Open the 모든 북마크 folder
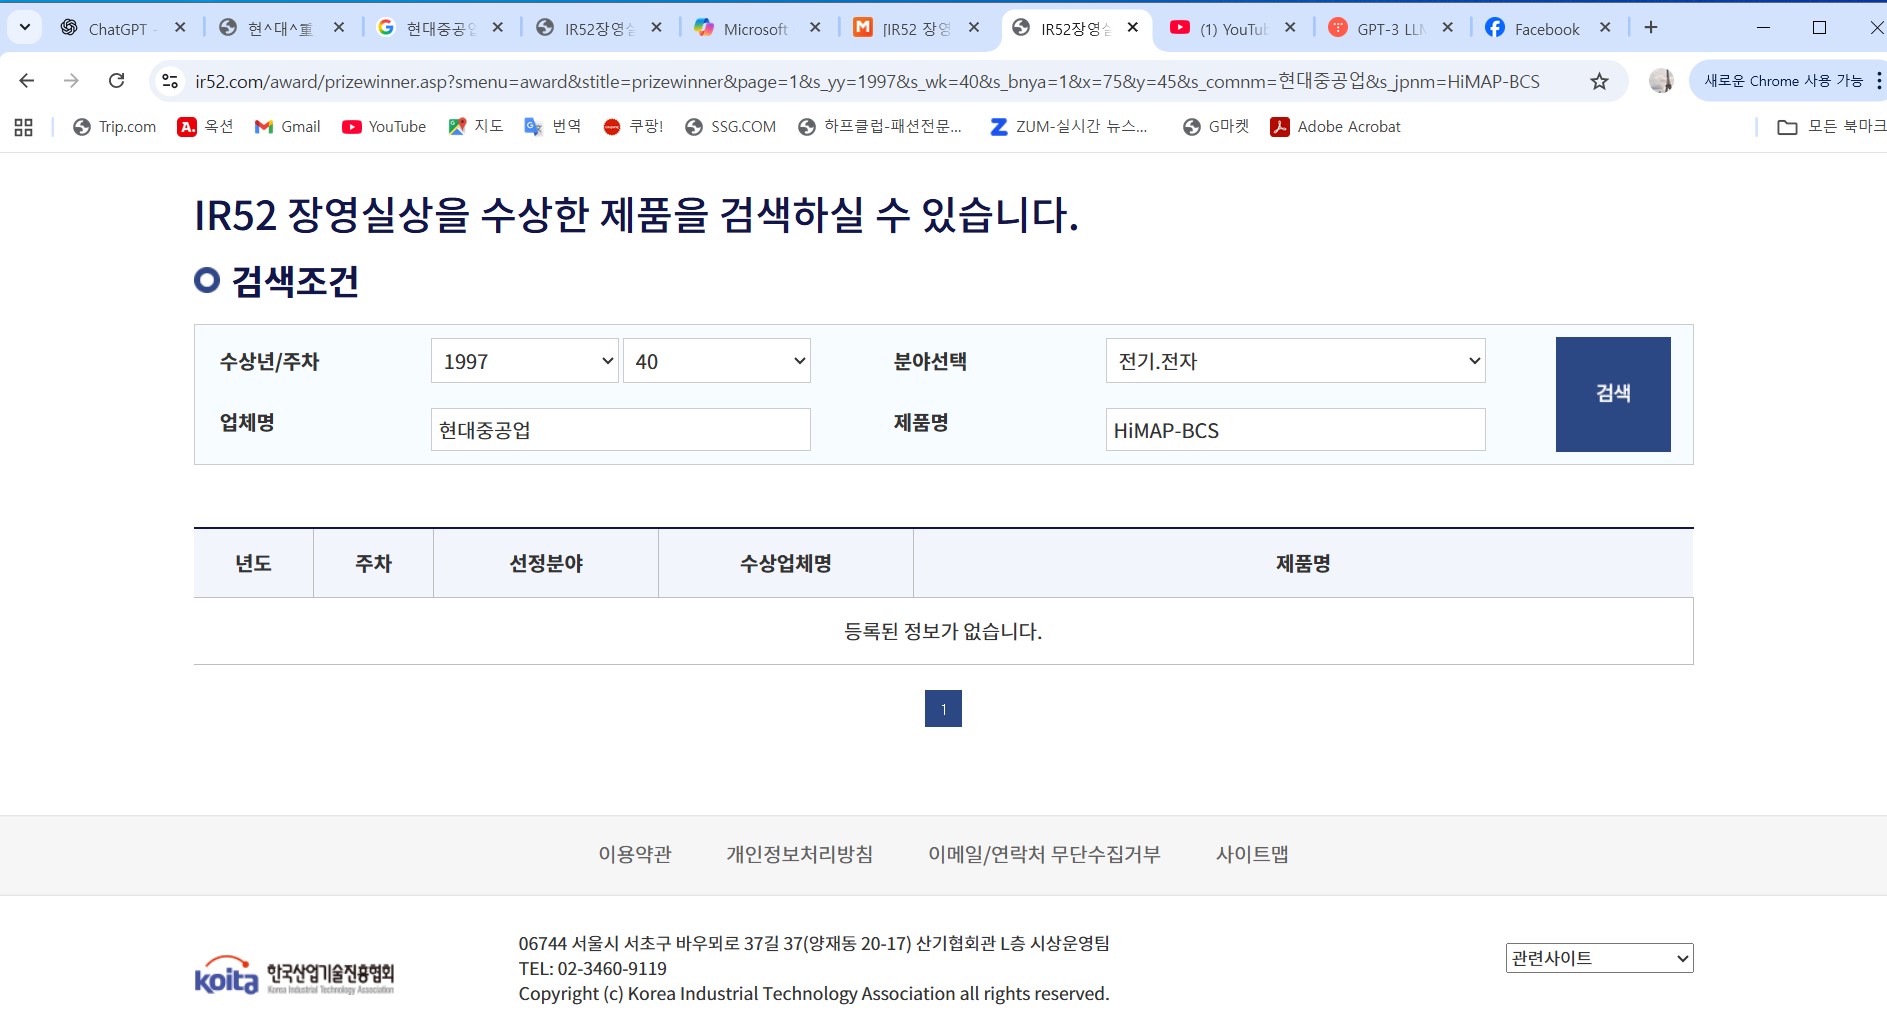This screenshot has width=1887, height=1023. click(x=1831, y=127)
